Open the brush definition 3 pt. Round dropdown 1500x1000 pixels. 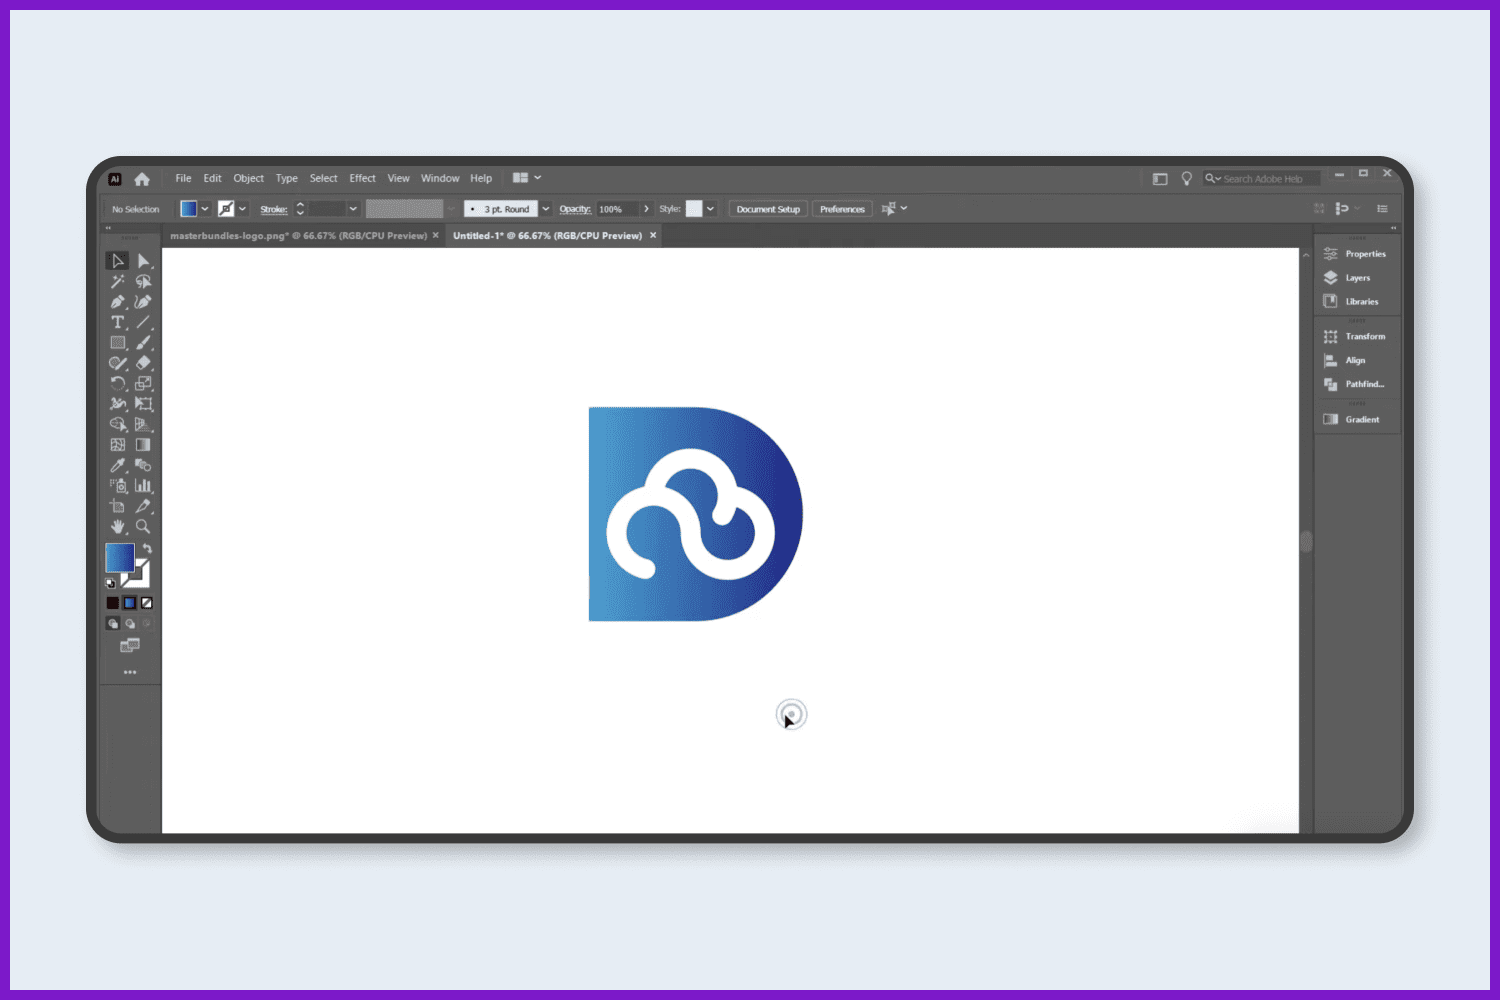pos(545,209)
